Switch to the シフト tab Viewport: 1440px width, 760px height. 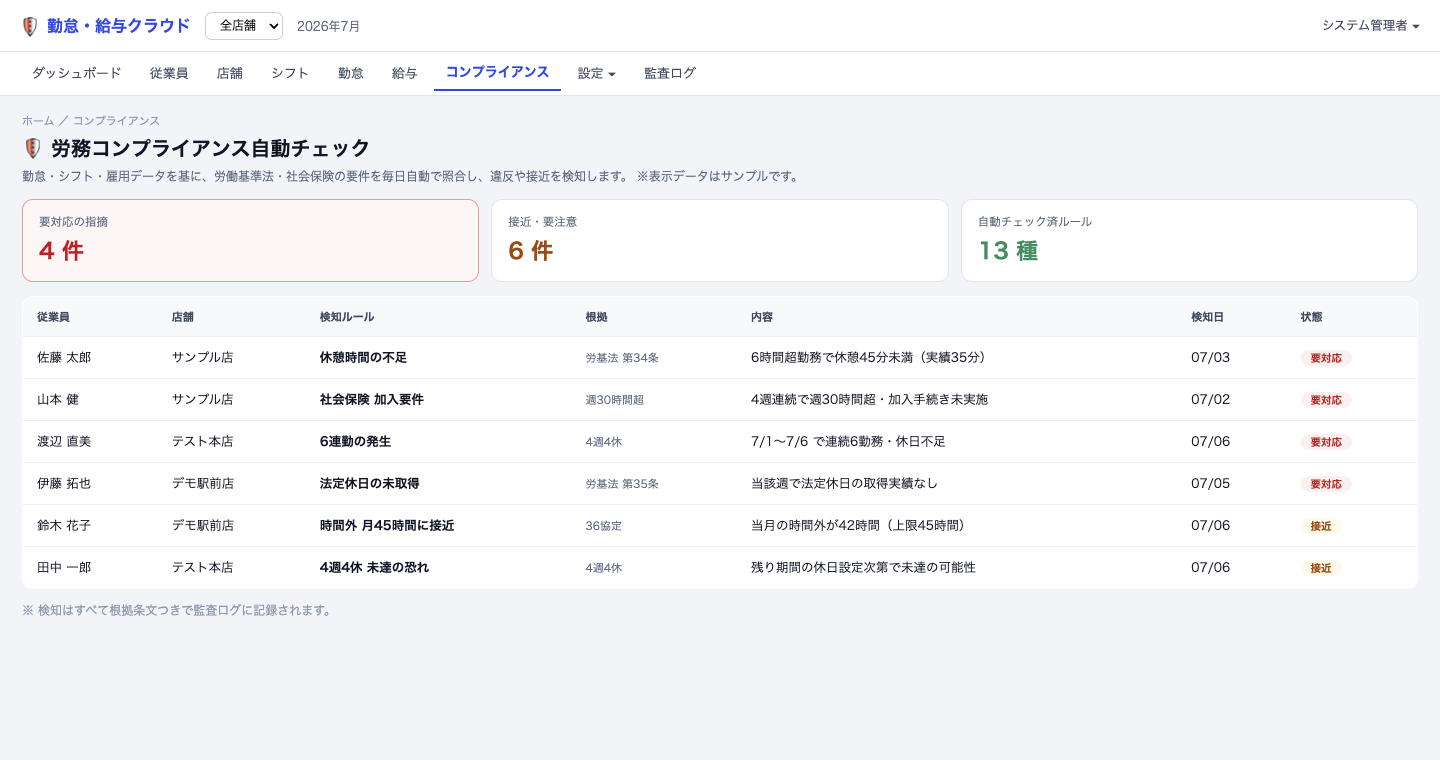click(290, 73)
